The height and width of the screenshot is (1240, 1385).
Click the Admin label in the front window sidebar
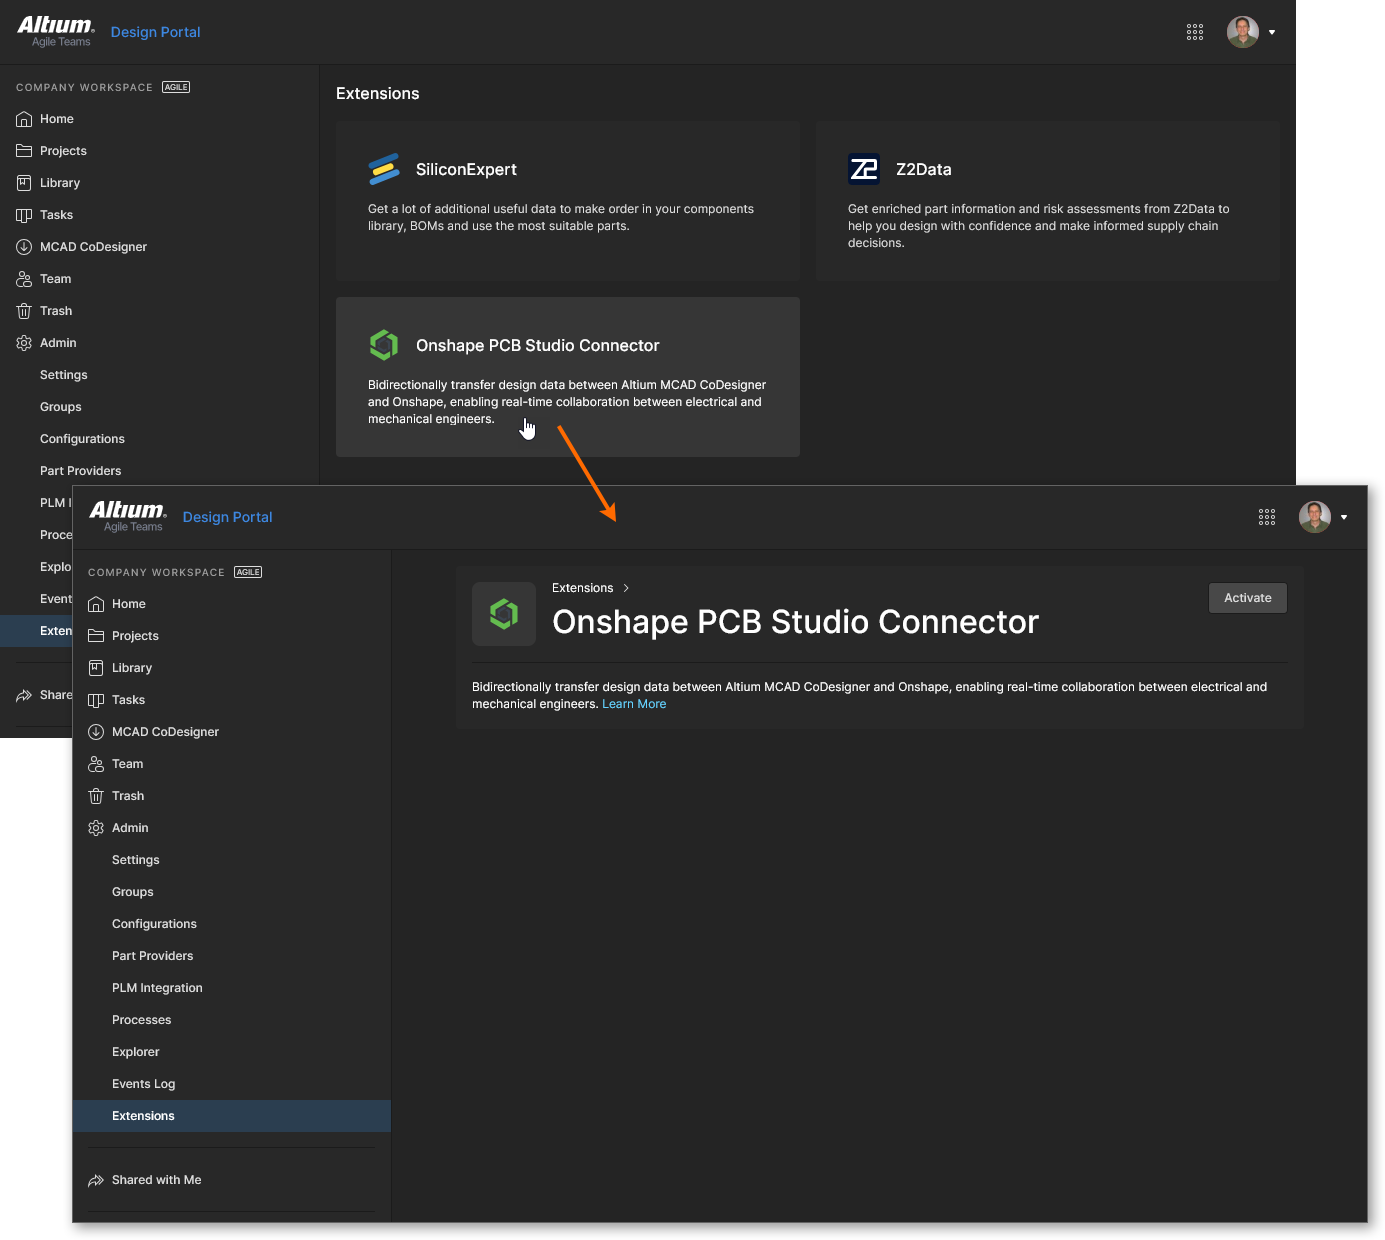130,828
